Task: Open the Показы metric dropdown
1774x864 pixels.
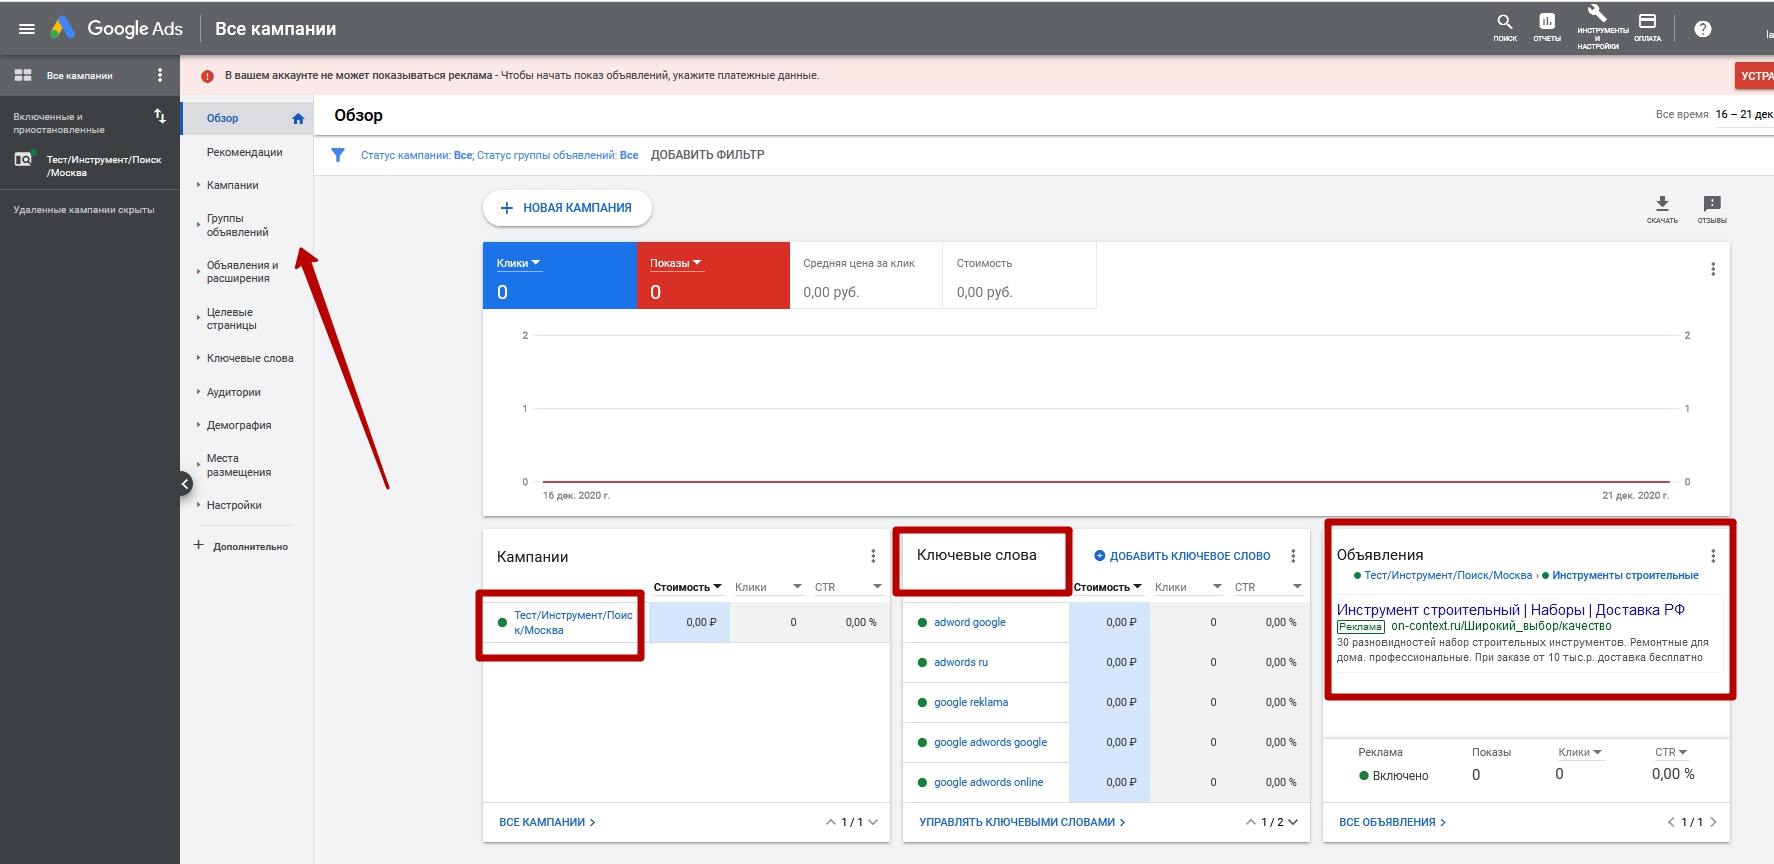Action: coord(675,263)
